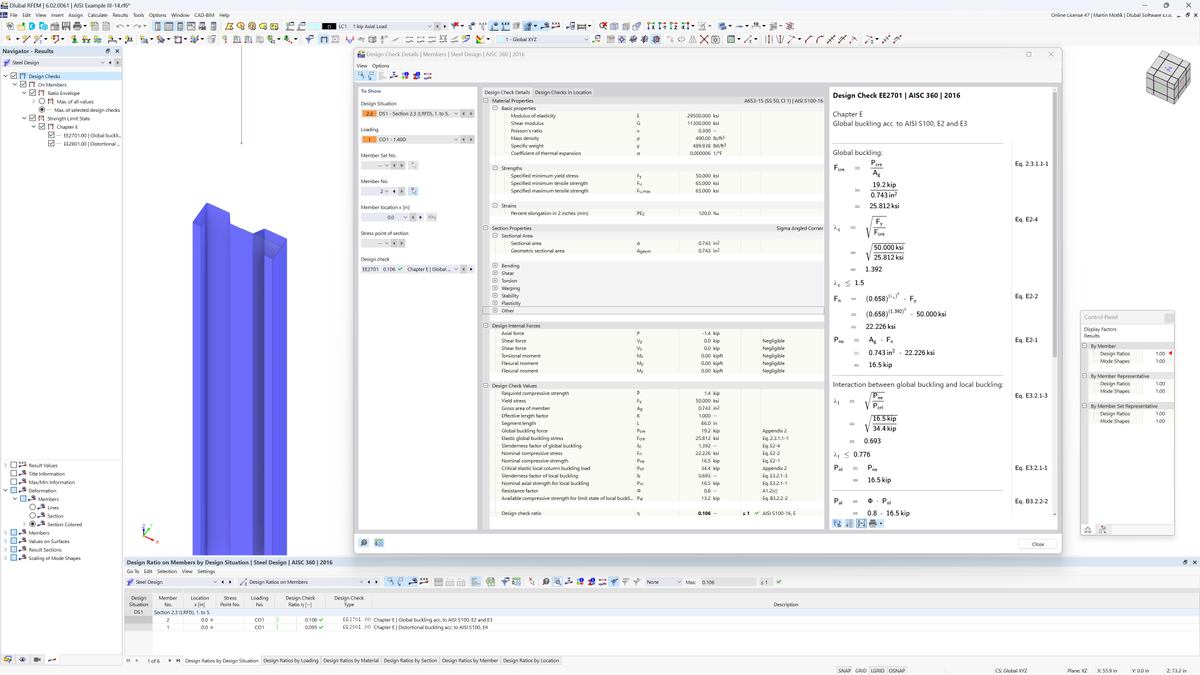This screenshot has width=1200, height=675.
Task: Open Design Situation dropdown
Action: (456, 114)
